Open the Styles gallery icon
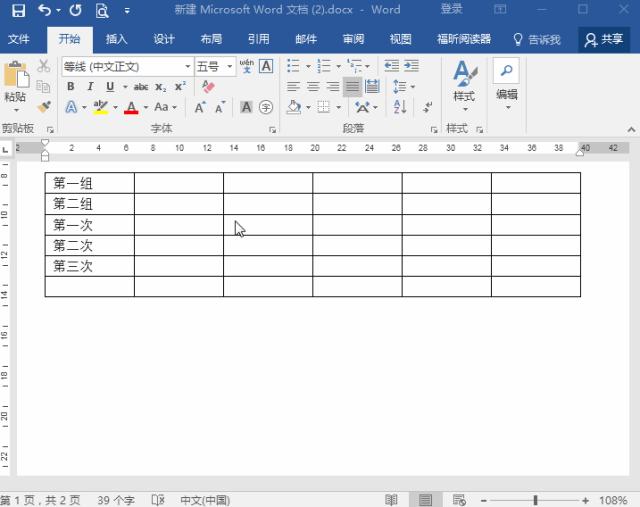Screen dimensions: 640x507 click(x=464, y=74)
